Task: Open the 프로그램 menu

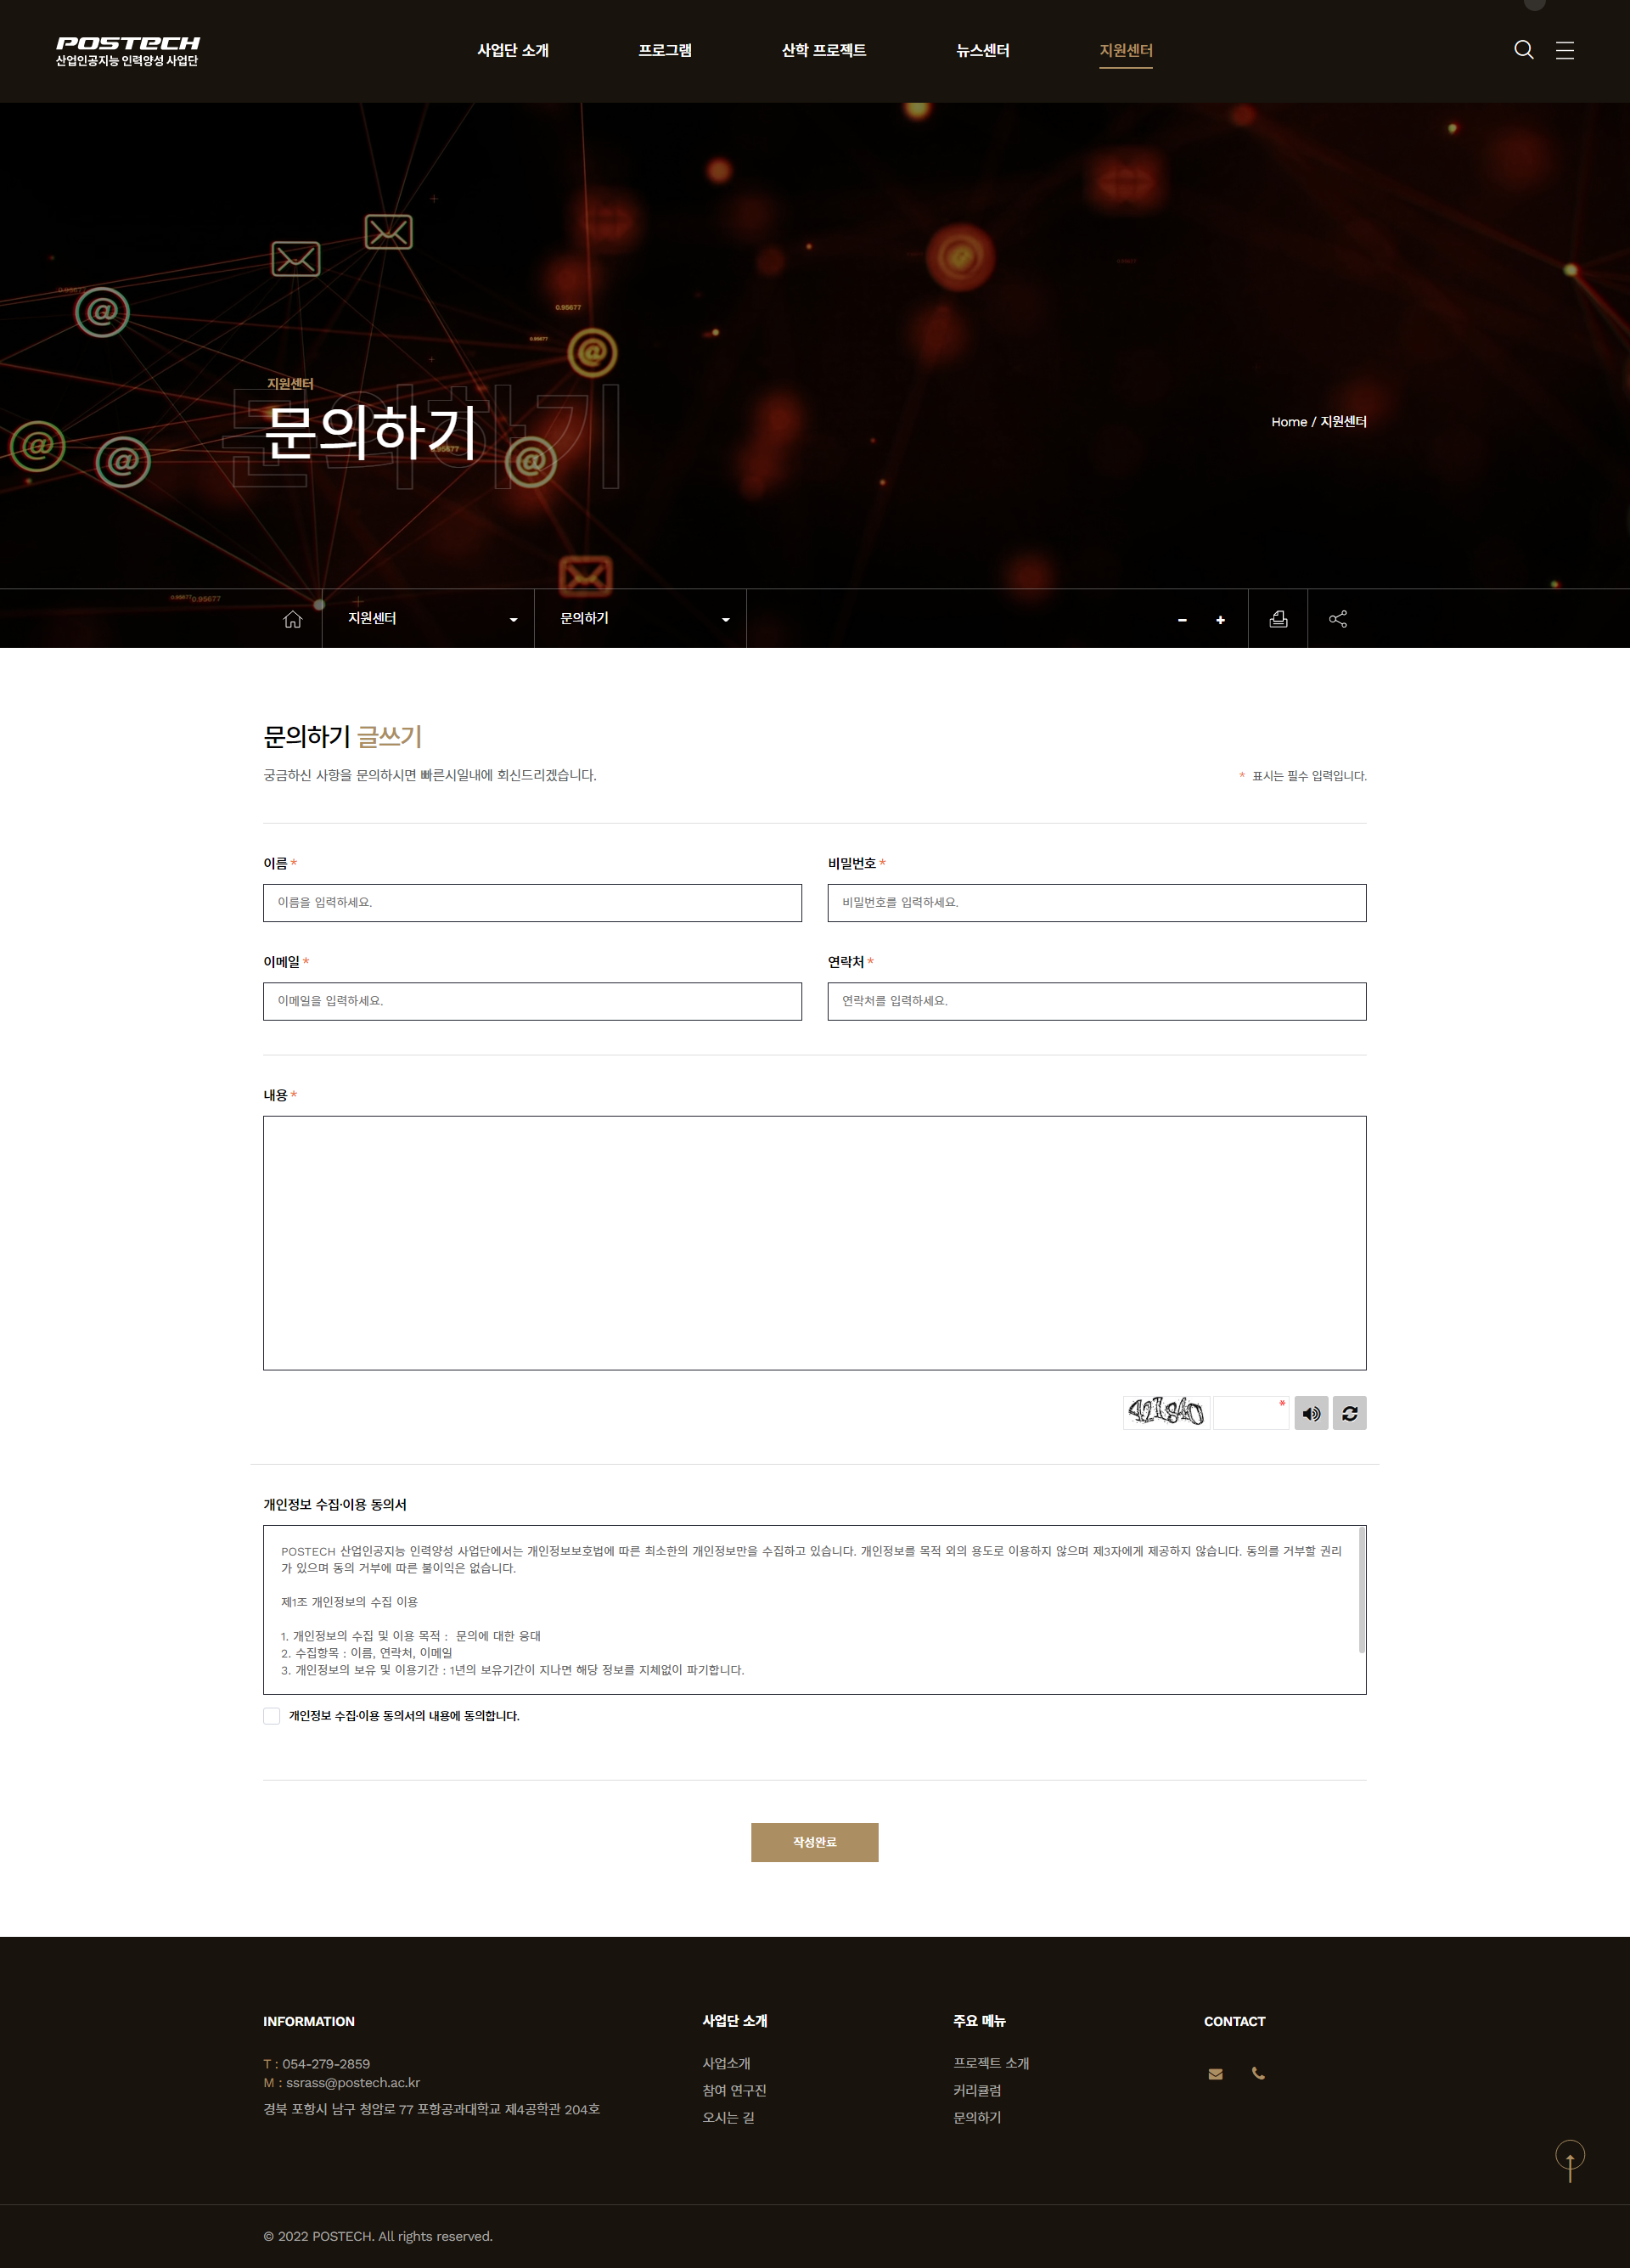Action: coord(665,50)
